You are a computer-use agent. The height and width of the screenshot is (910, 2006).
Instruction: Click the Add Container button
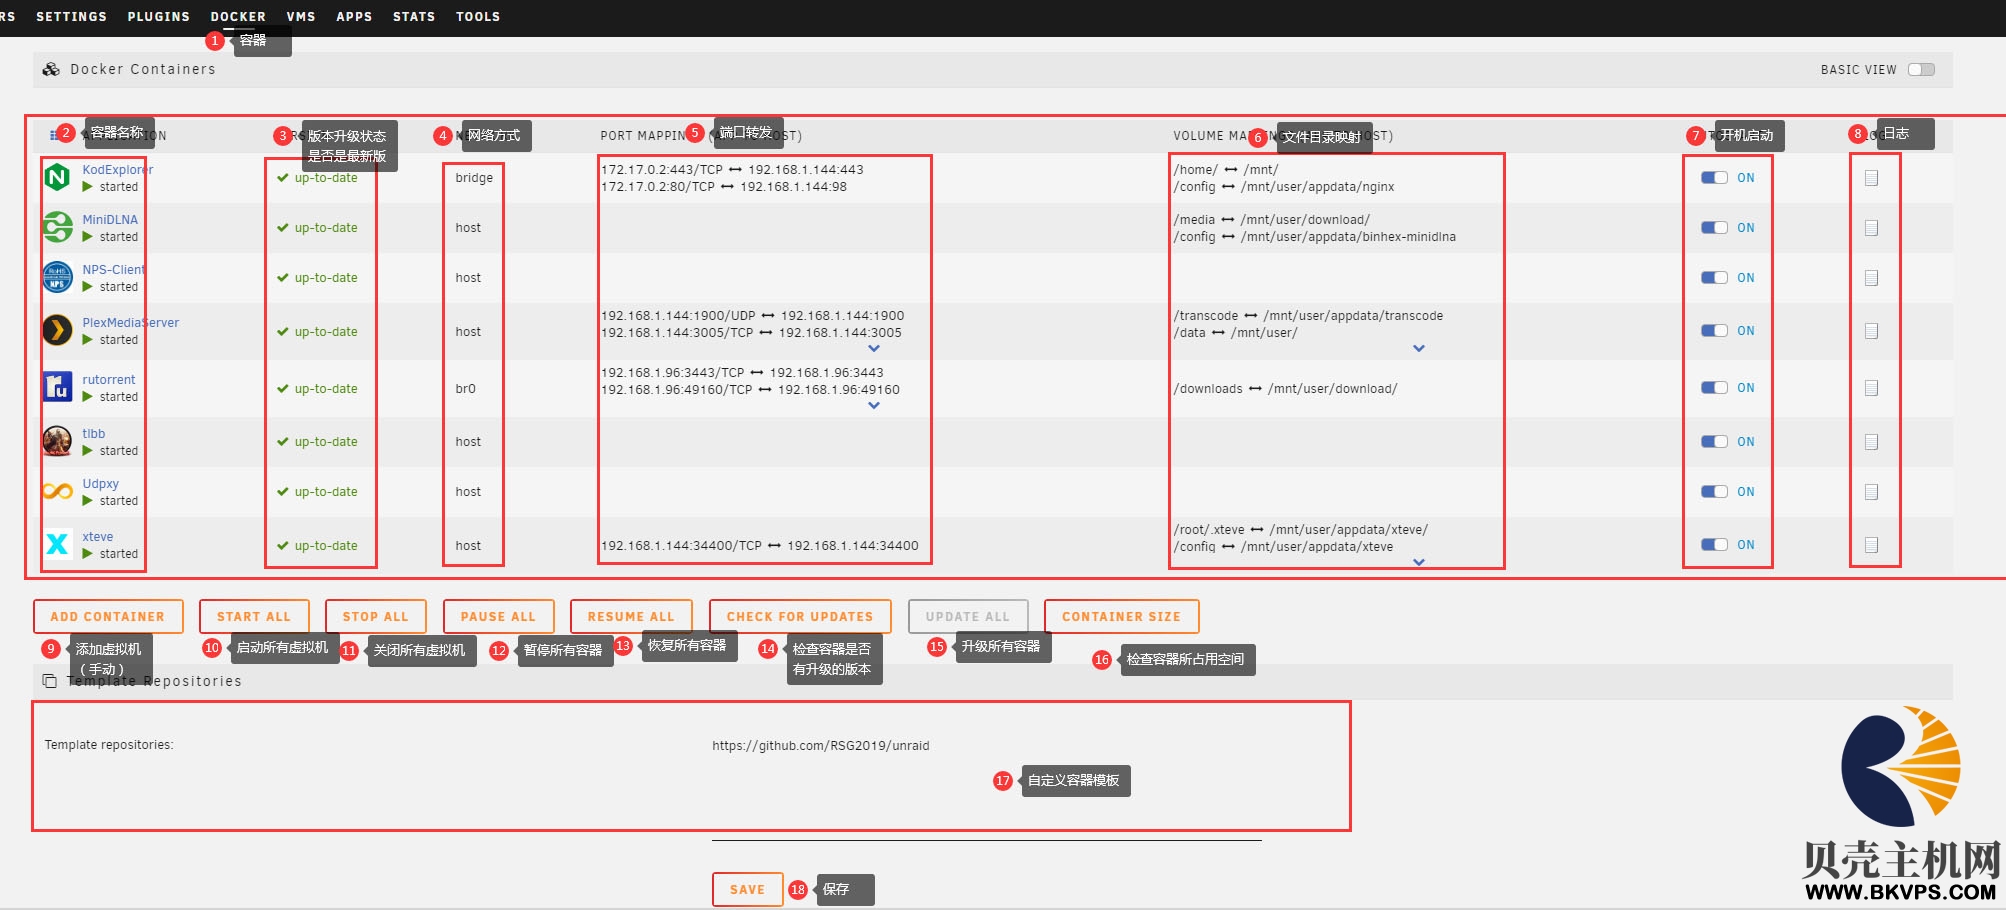[108, 617]
